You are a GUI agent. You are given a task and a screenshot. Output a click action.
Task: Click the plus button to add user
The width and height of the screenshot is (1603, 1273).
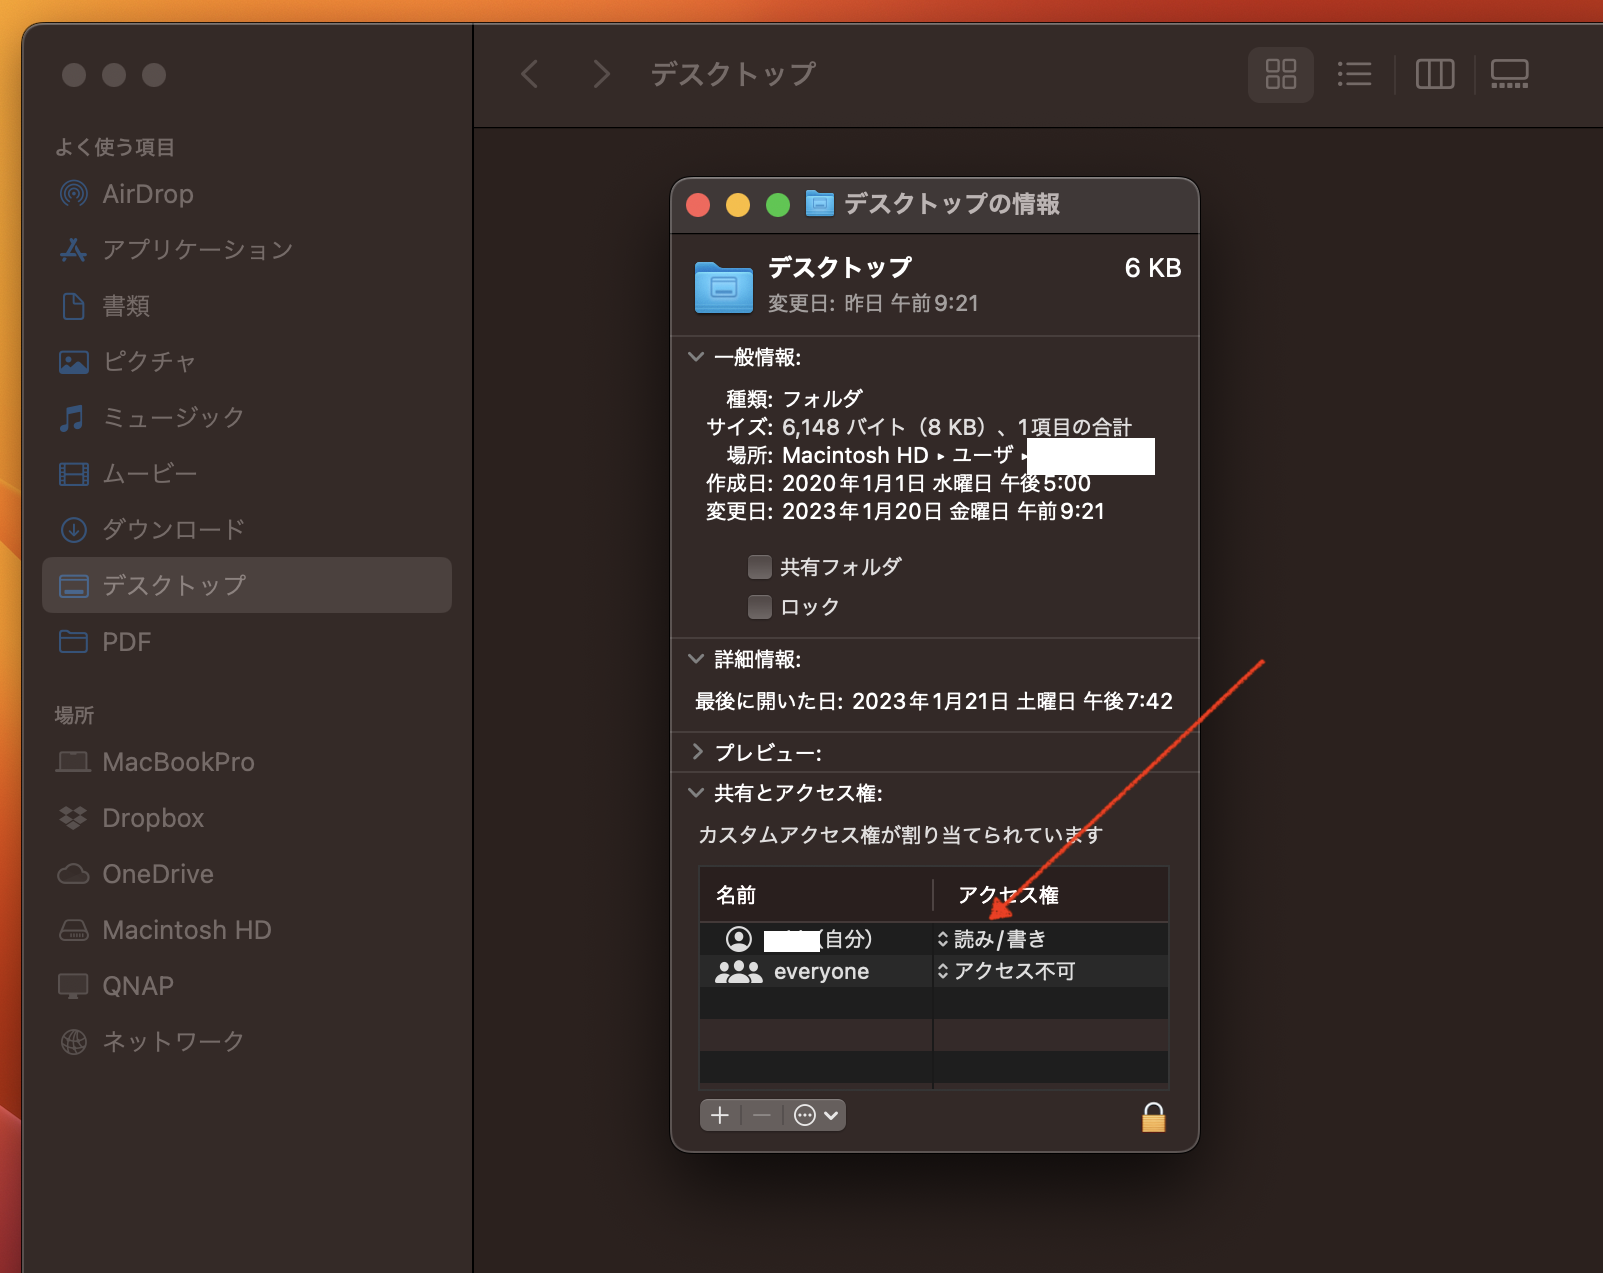click(x=720, y=1115)
